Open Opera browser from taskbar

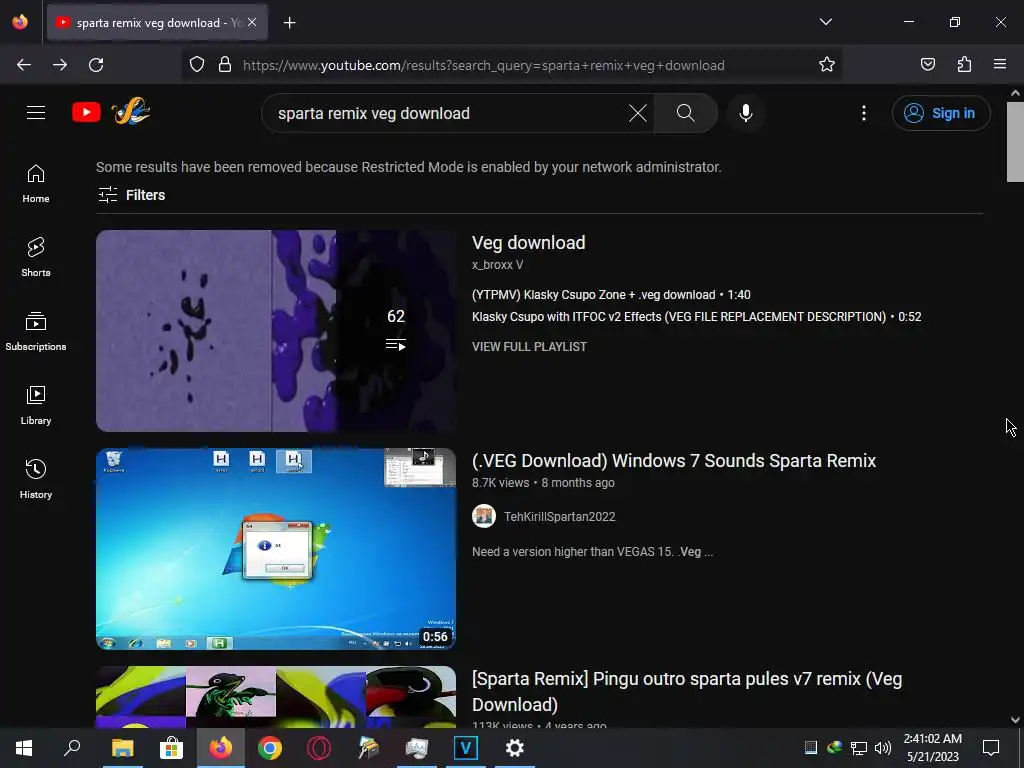[319, 748]
